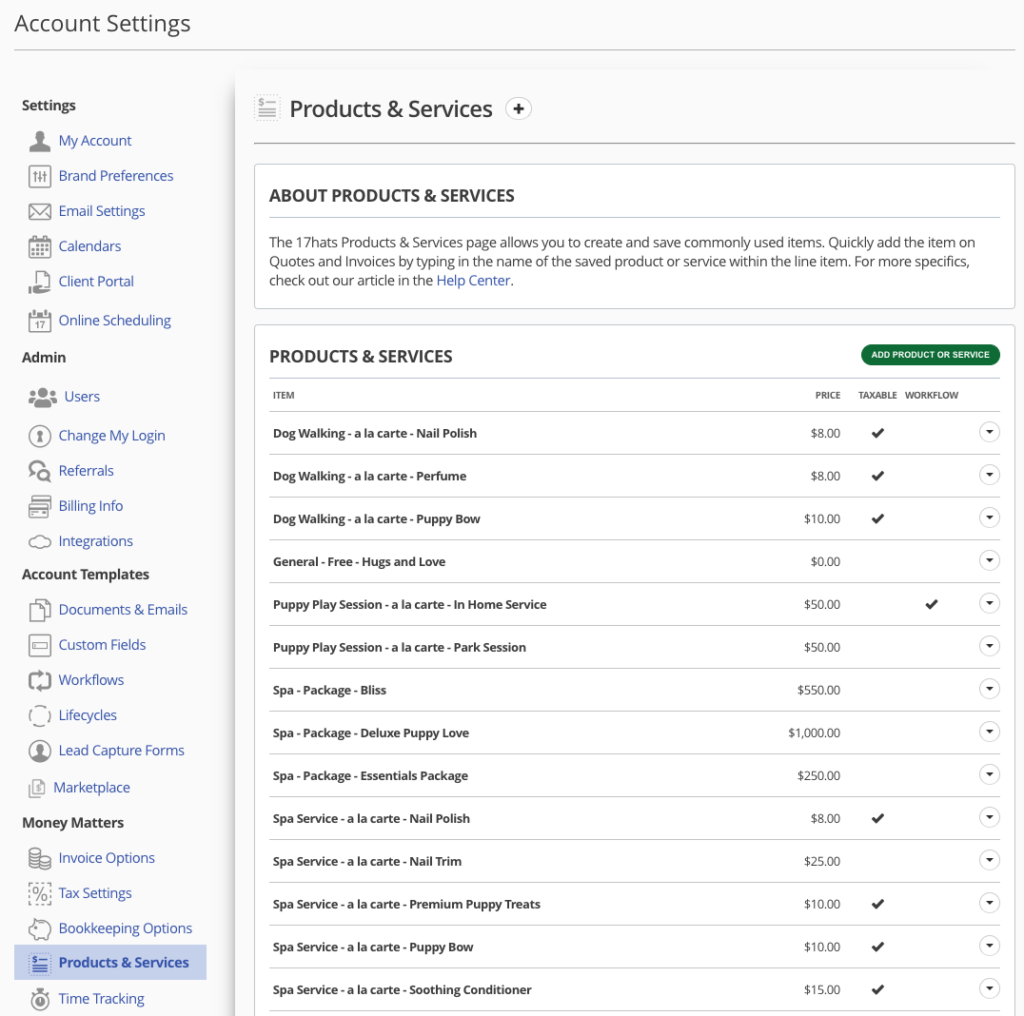Screen dimensions: 1024x1016
Task: Open dropdown for Spa Service Nail Trim
Action: tap(989, 860)
